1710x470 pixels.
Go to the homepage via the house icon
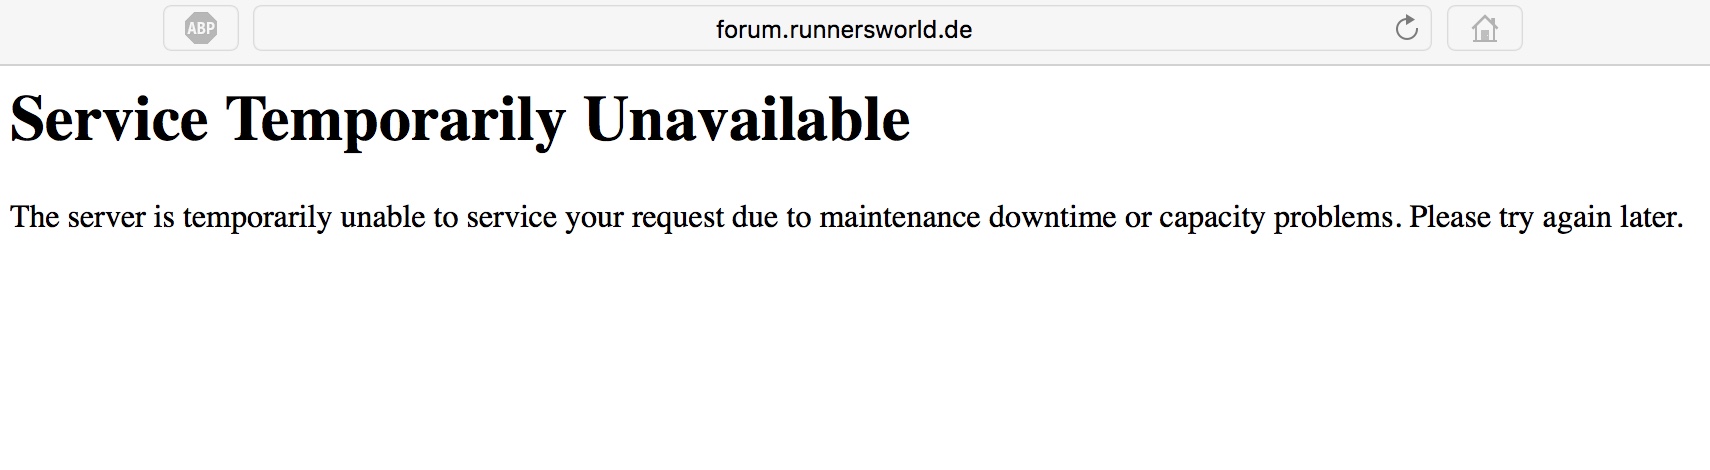coord(1485,28)
